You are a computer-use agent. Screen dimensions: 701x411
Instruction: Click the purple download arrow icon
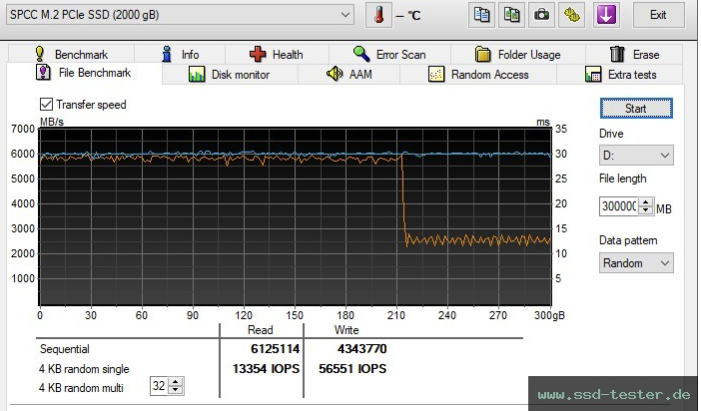click(606, 15)
